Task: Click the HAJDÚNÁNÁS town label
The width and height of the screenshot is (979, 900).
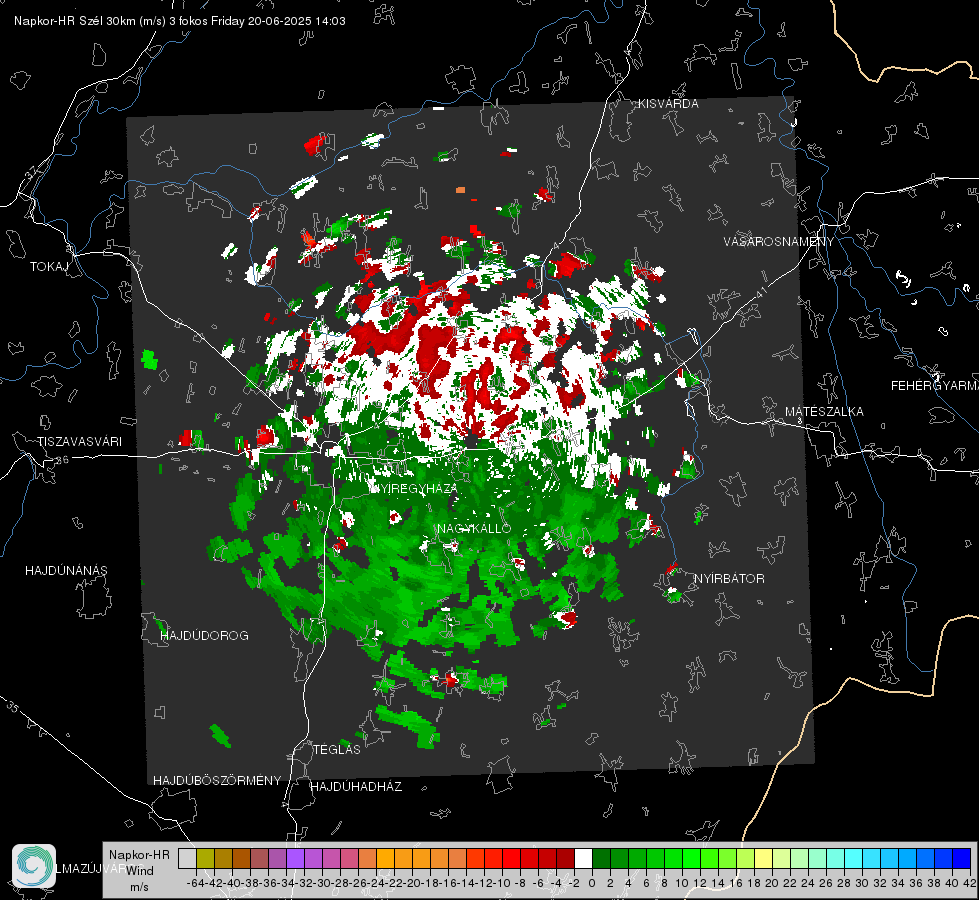Action: (66, 570)
